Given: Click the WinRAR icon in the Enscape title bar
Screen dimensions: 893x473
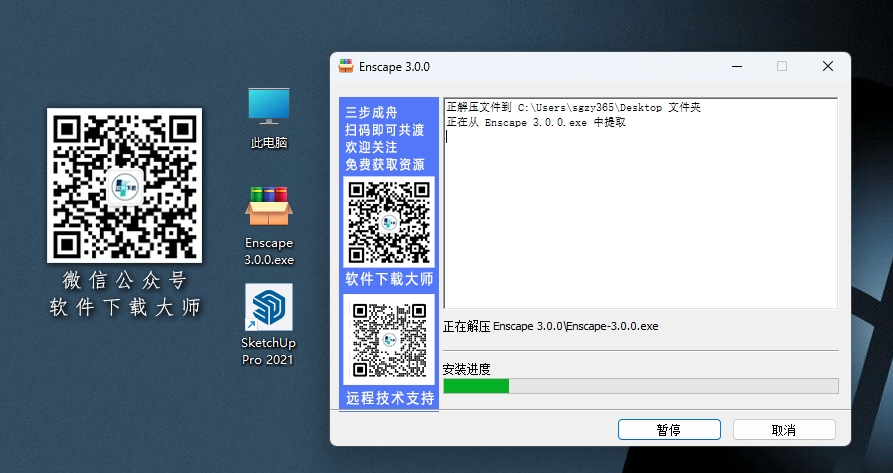Looking at the screenshot, I should pos(346,67).
